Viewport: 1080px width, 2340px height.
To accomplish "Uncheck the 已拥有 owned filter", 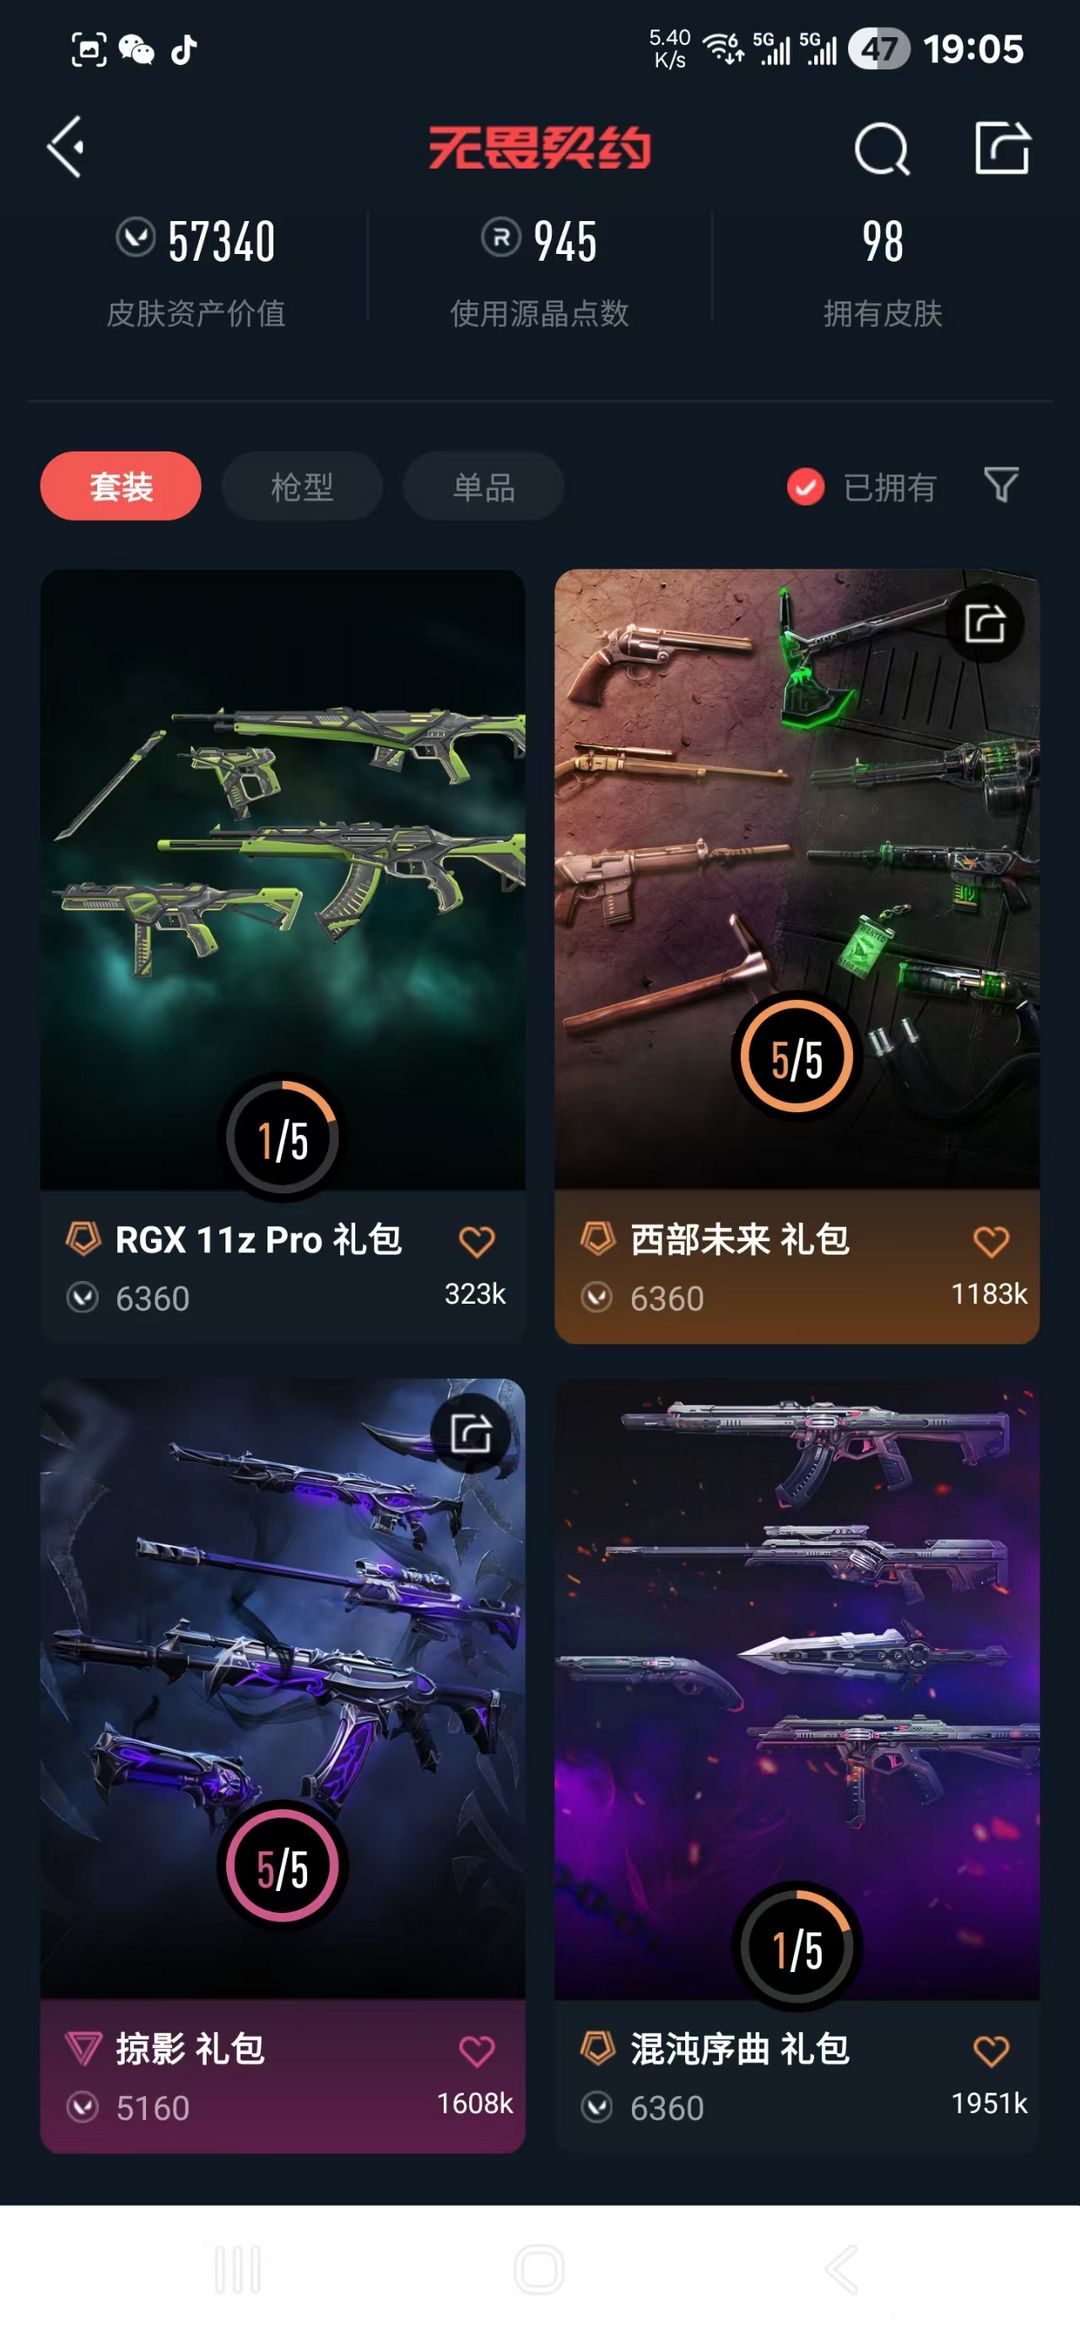I will click(862, 487).
